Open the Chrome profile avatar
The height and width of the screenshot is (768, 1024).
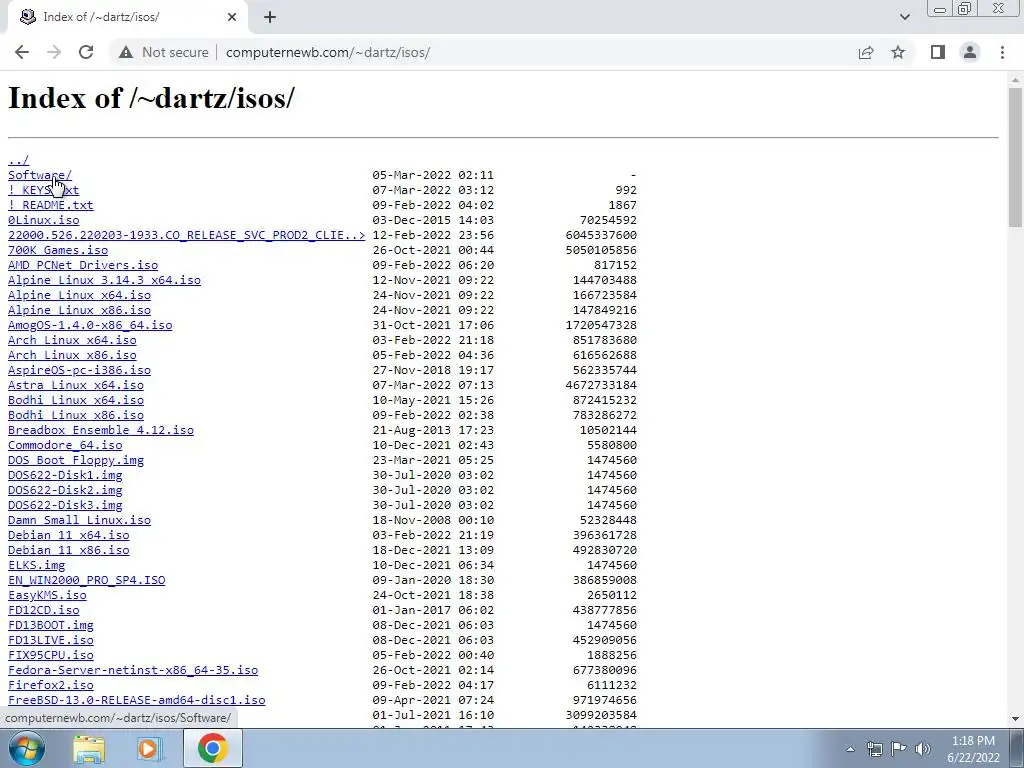point(970,52)
